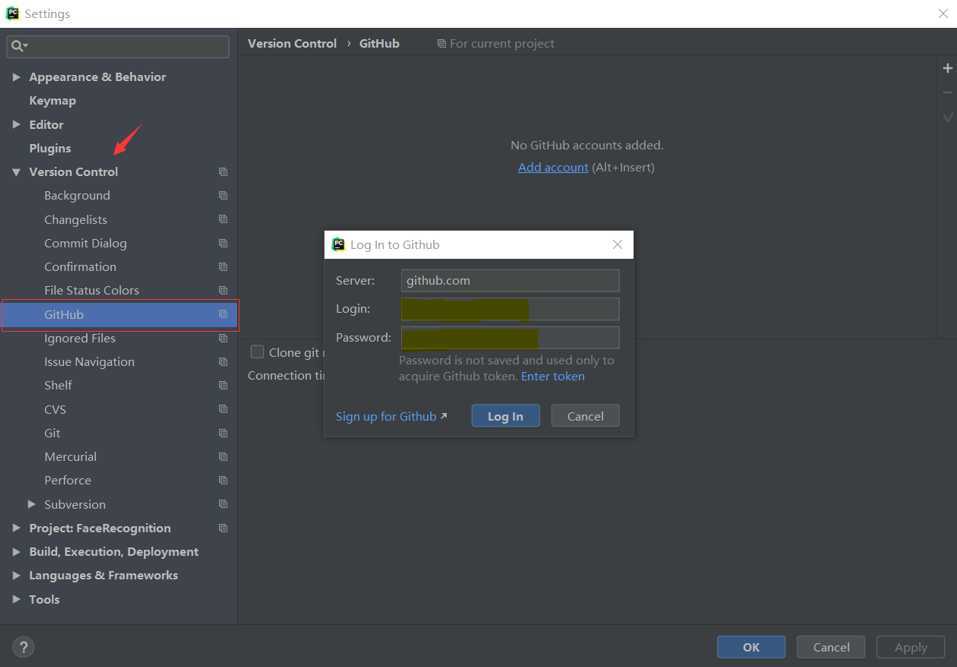Image resolution: width=957 pixels, height=667 pixels.
Task: Focus the Password input field
Action: (510, 337)
